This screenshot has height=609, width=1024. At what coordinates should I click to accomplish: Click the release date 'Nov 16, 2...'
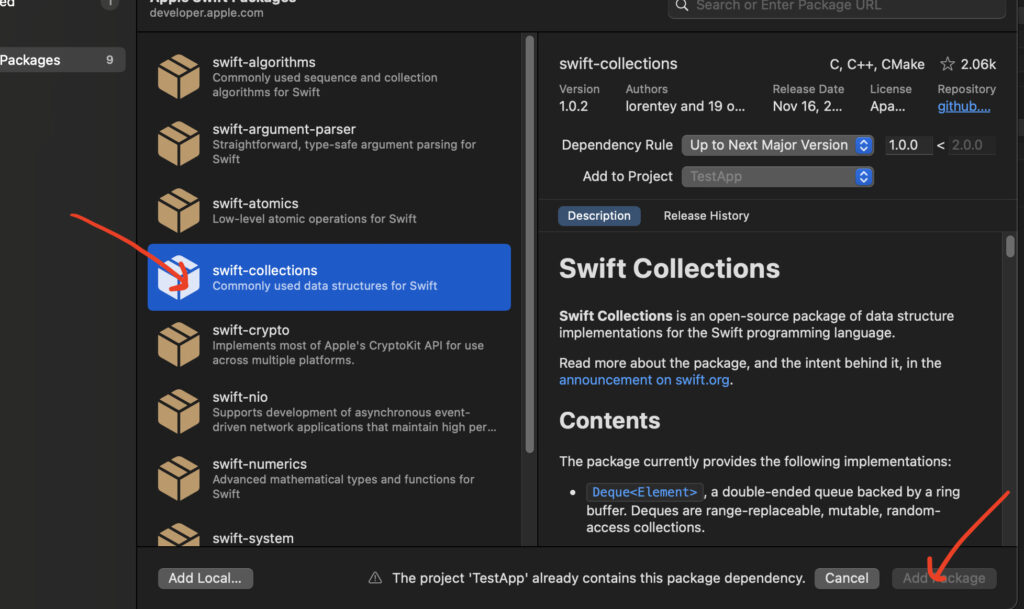[807, 106]
